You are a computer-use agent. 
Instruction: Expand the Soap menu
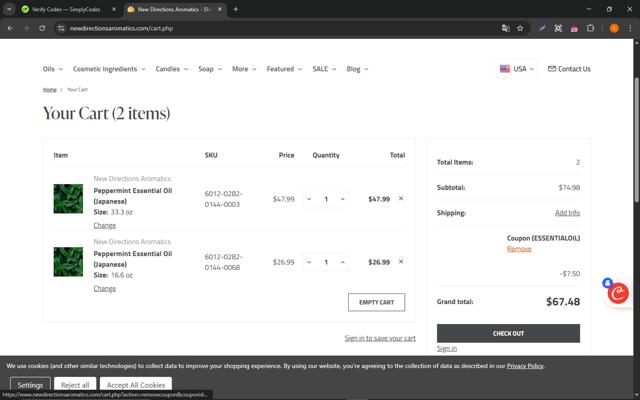coord(210,69)
